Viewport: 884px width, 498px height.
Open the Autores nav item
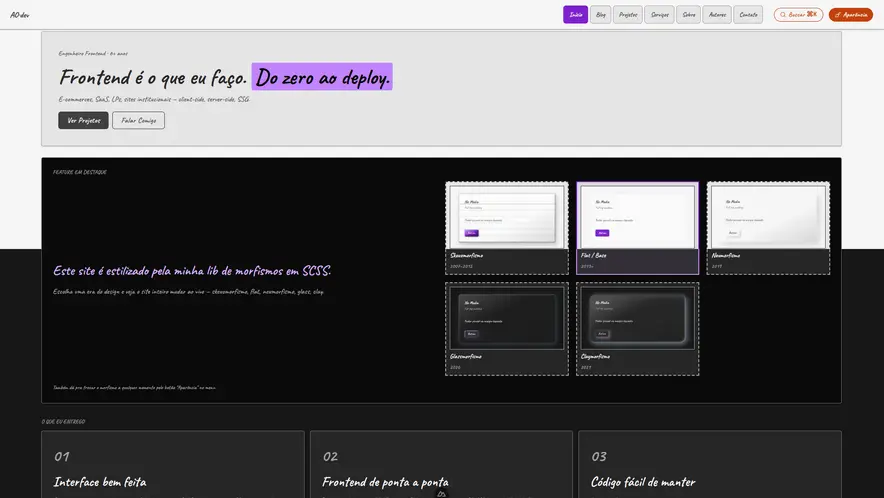[717, 15]
